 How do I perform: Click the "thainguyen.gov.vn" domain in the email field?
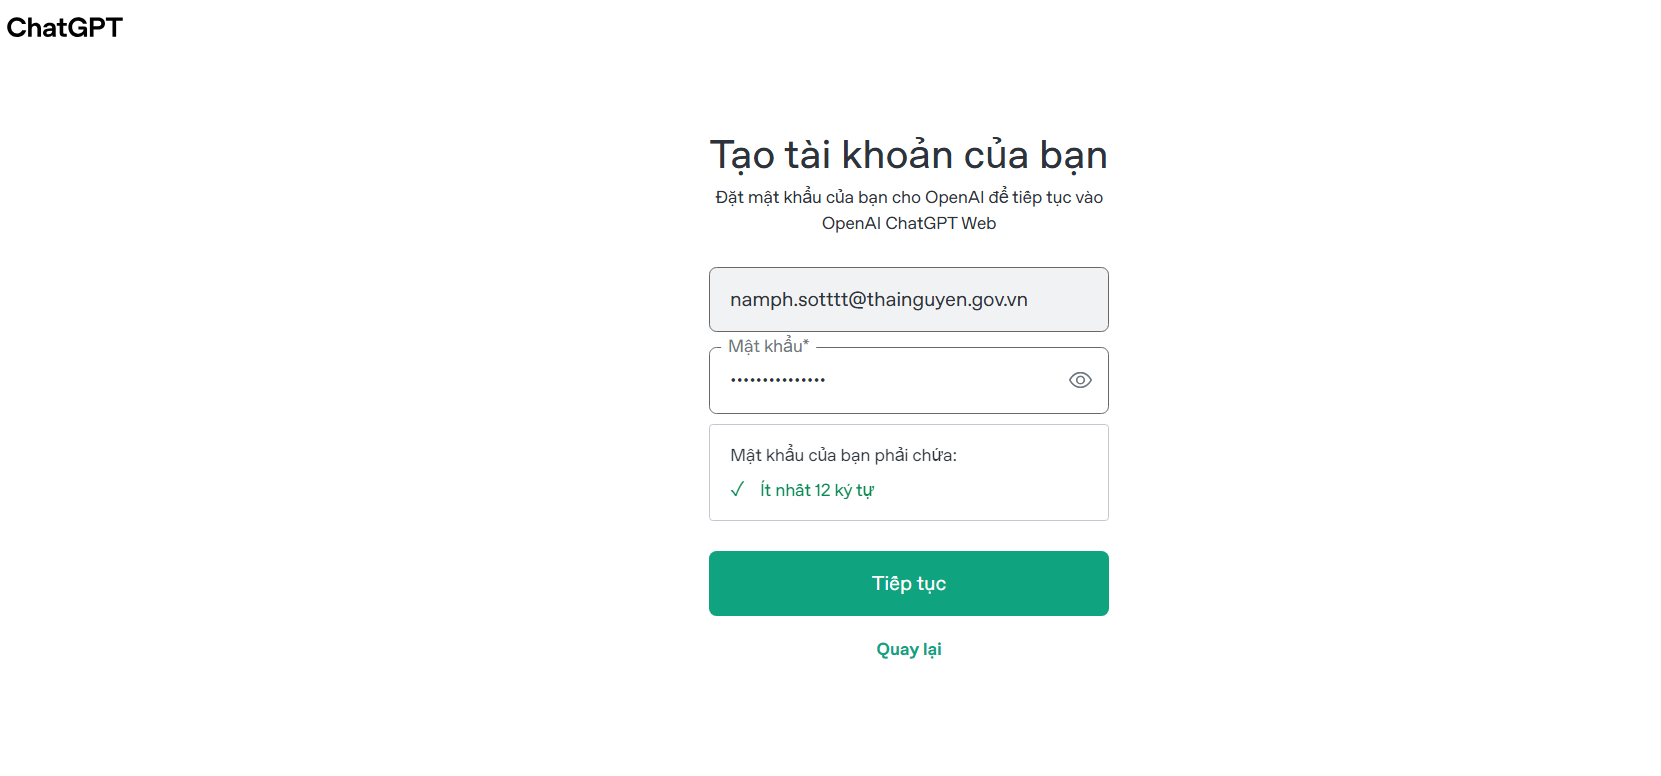click(x=947, y=299)
